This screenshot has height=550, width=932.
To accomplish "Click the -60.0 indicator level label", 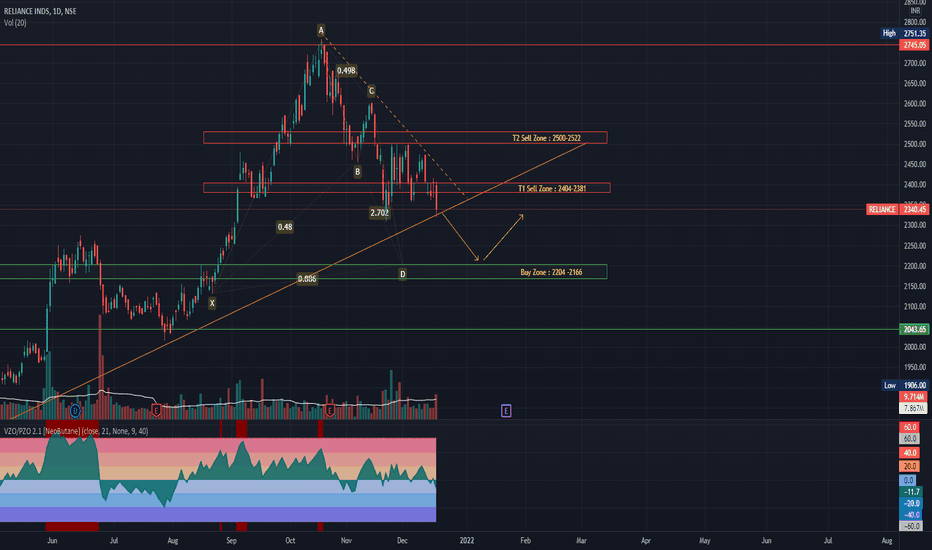I will [x=911, y=526].
